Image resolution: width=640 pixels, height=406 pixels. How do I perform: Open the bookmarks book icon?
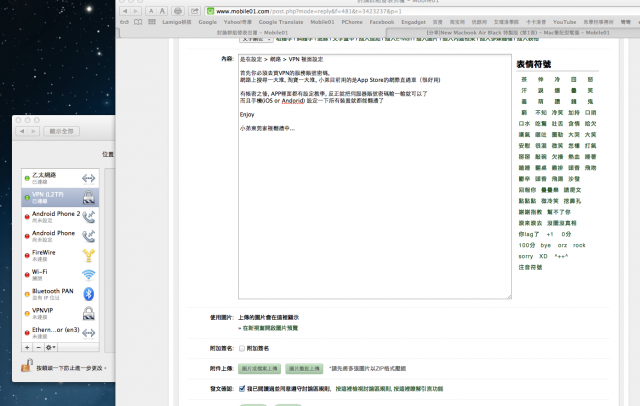pyautogui.click(x=138, y=22)
